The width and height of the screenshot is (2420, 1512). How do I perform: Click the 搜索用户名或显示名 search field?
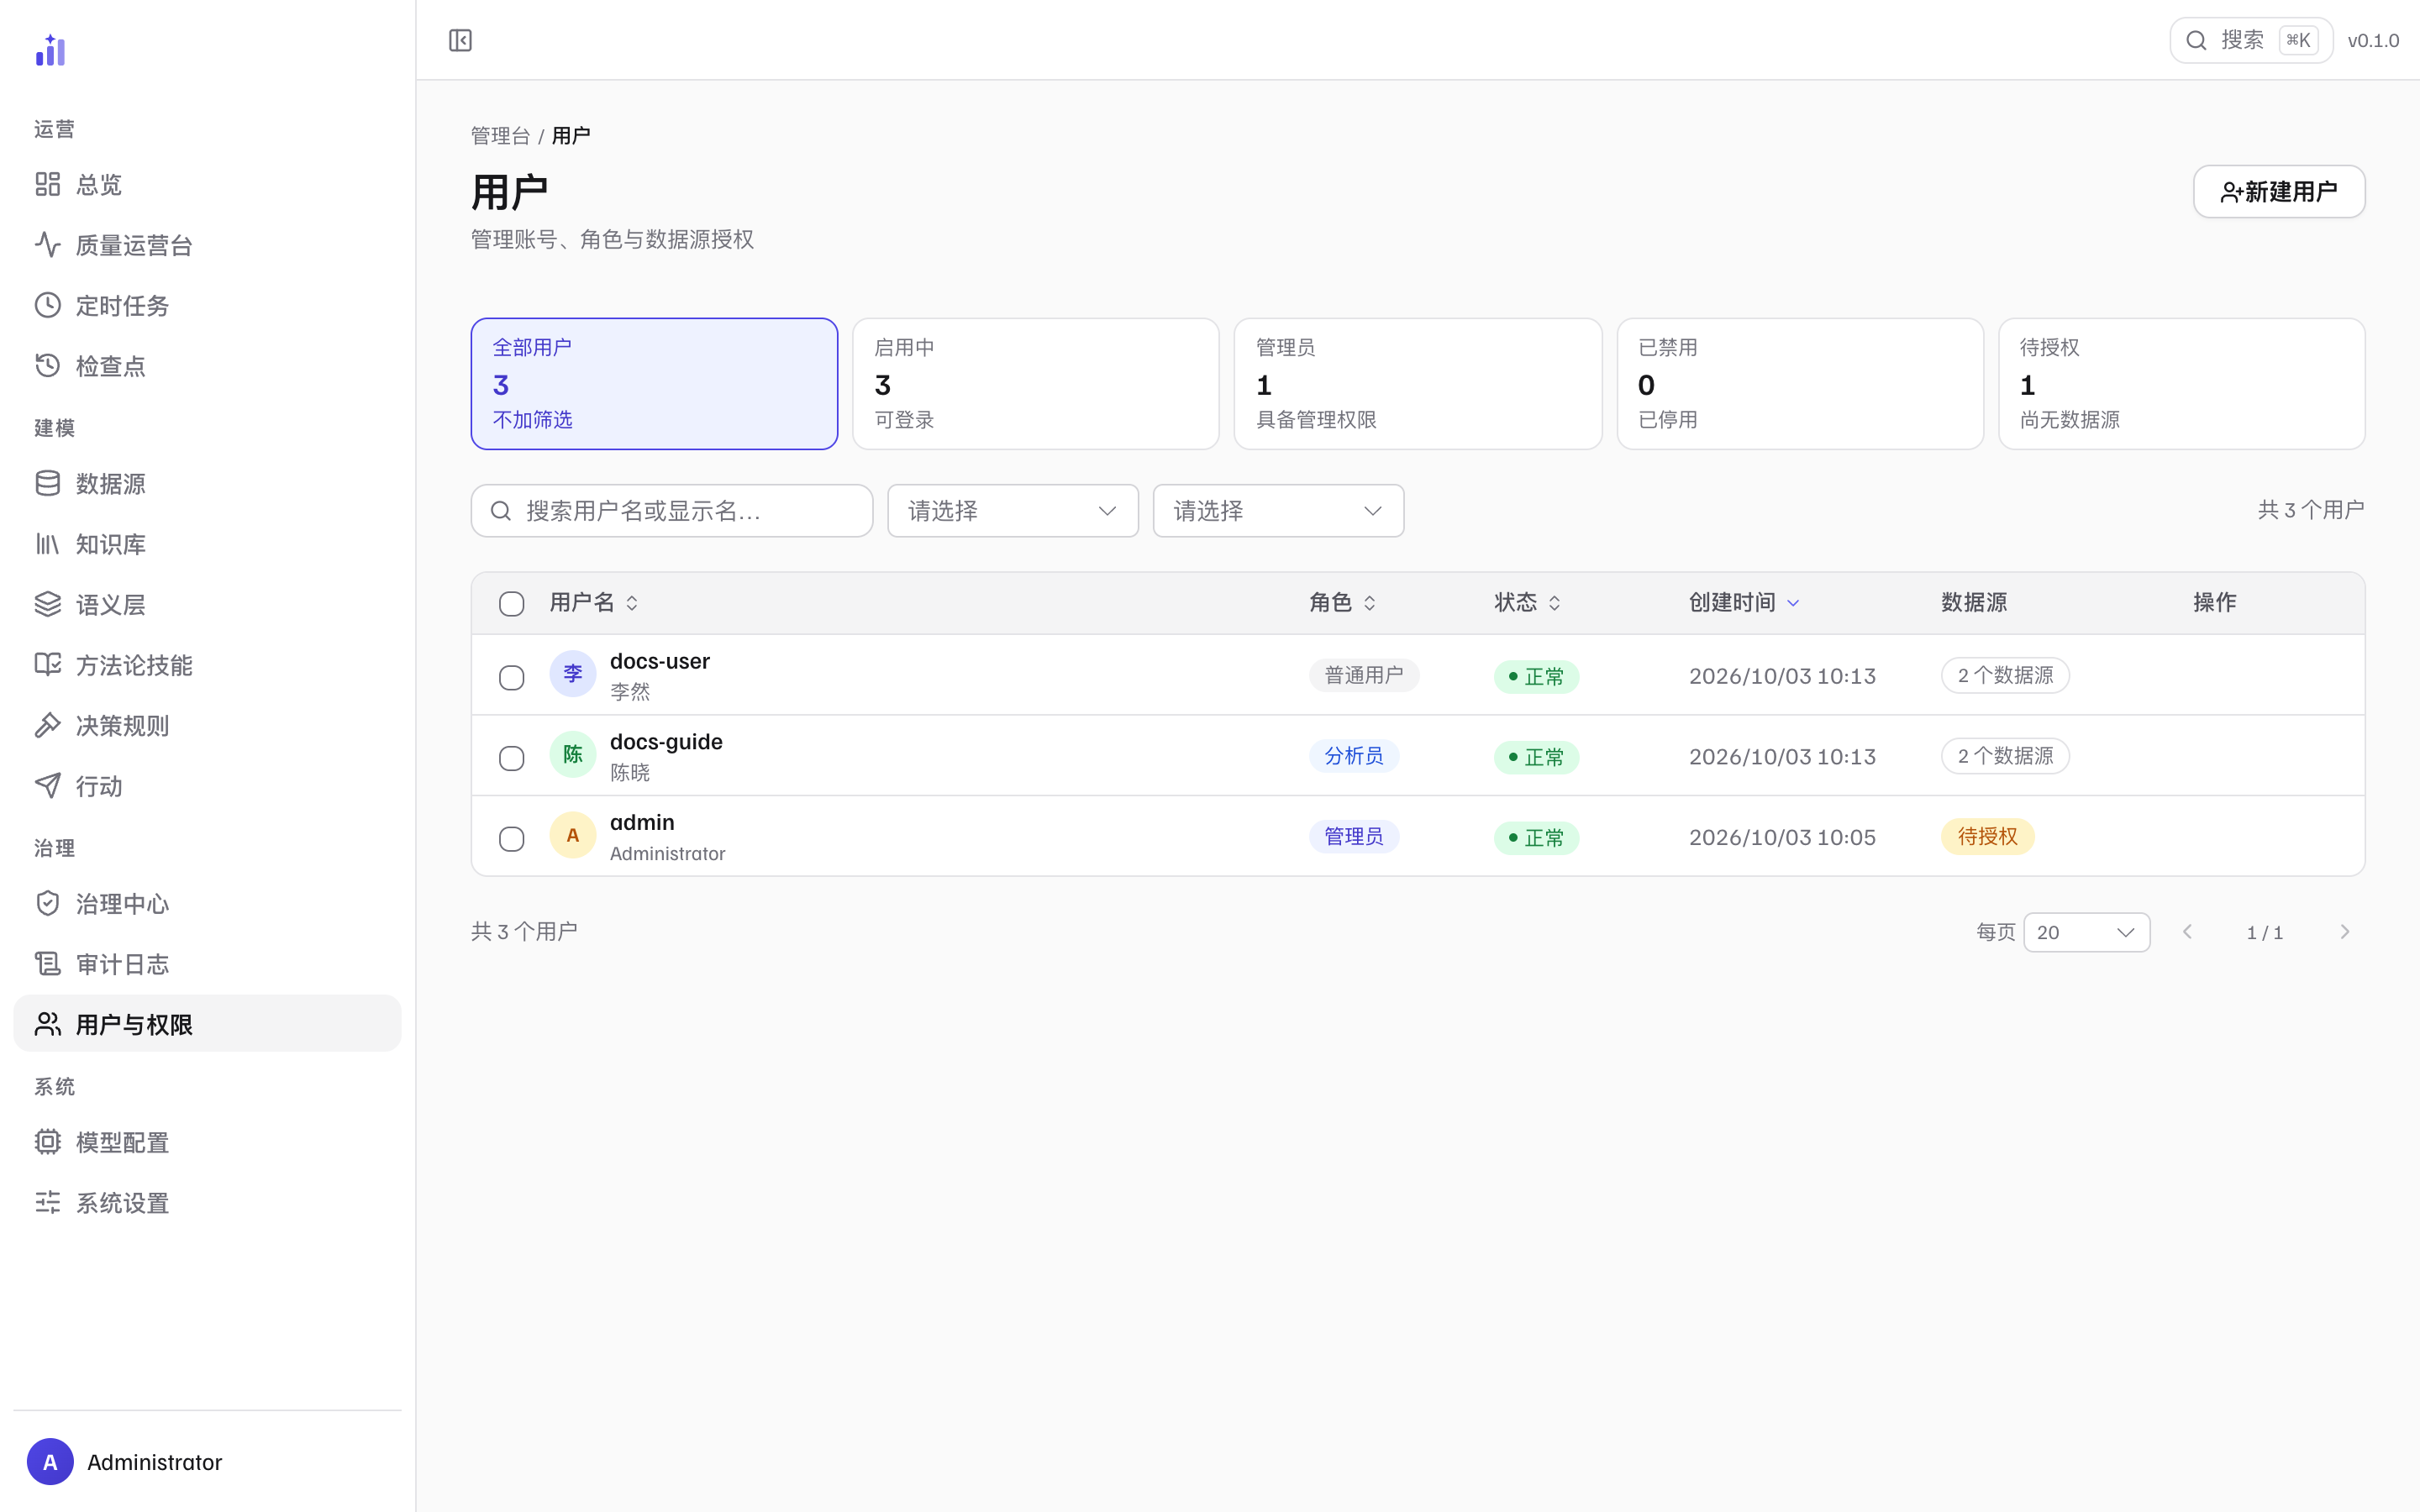(671, 511)
